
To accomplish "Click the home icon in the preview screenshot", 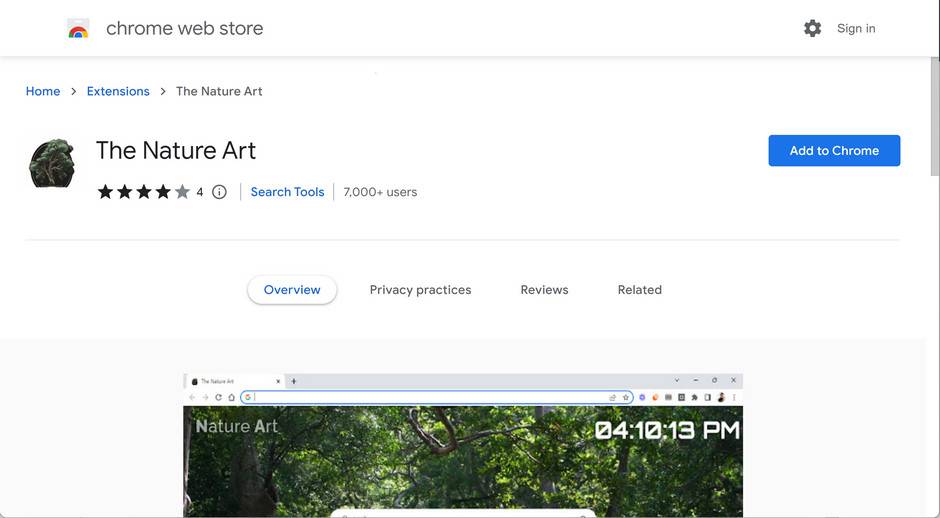I will point(231,397).
